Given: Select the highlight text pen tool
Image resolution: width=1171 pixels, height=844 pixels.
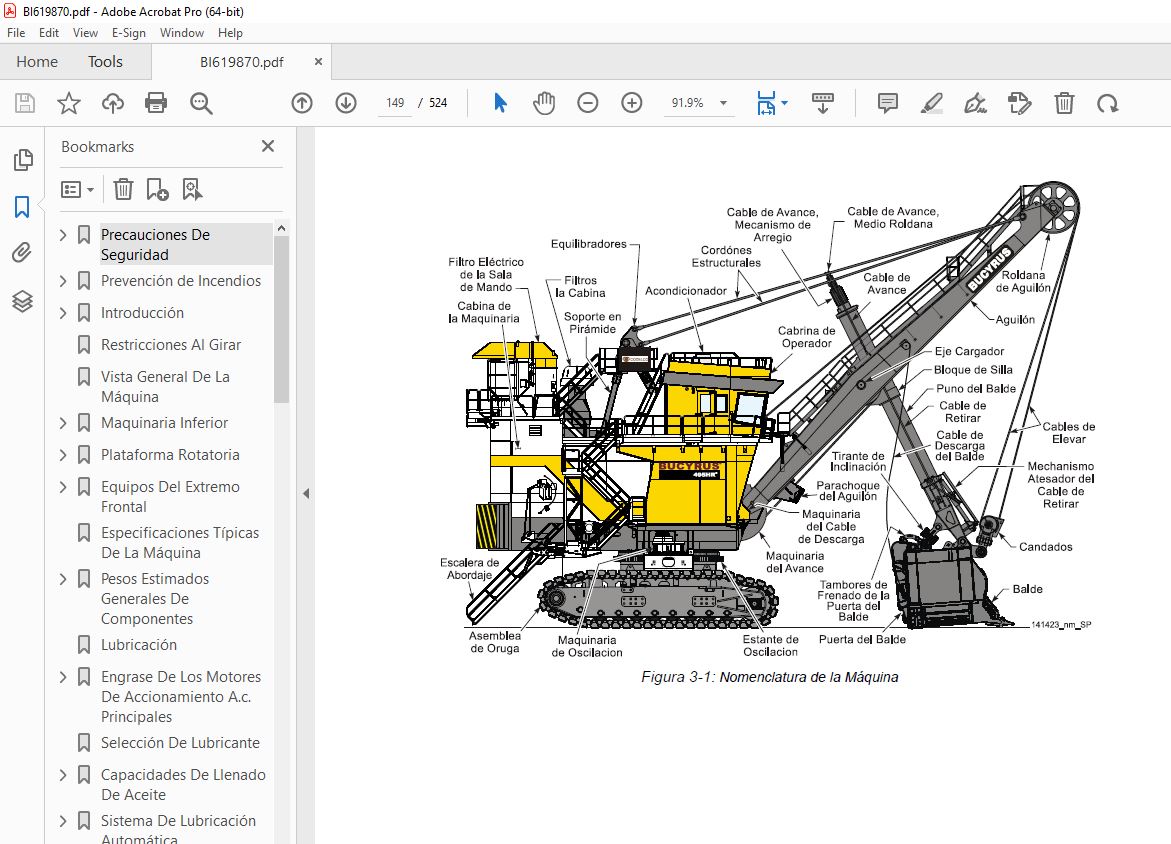Looking at the screenshot, I should point(931,103).
